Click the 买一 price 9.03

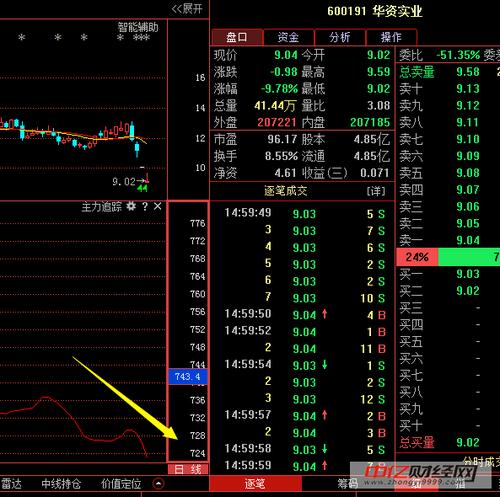click(x=468, y=274)
